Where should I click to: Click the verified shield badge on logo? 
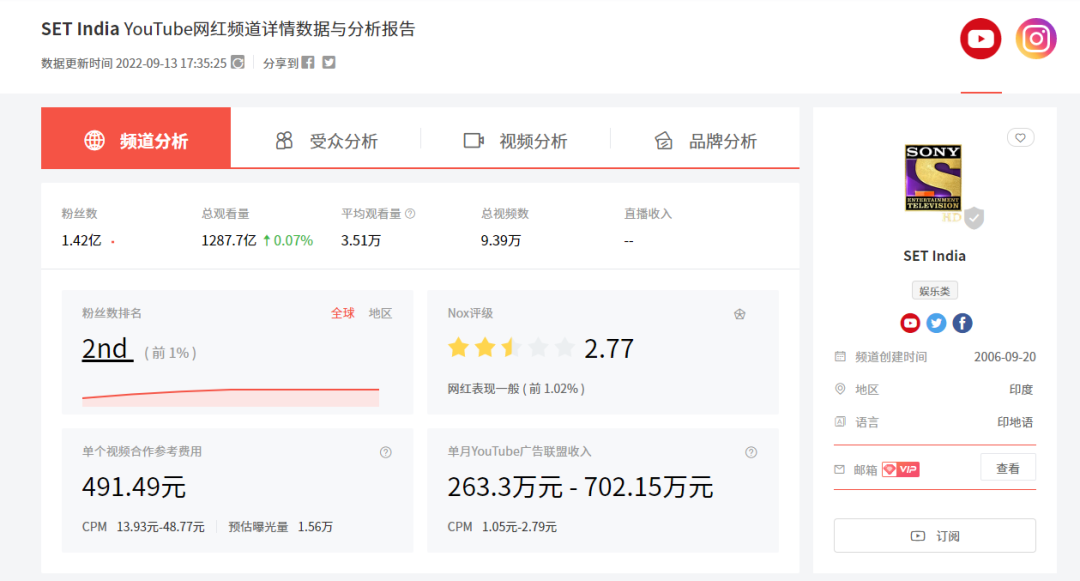point(973,218)
